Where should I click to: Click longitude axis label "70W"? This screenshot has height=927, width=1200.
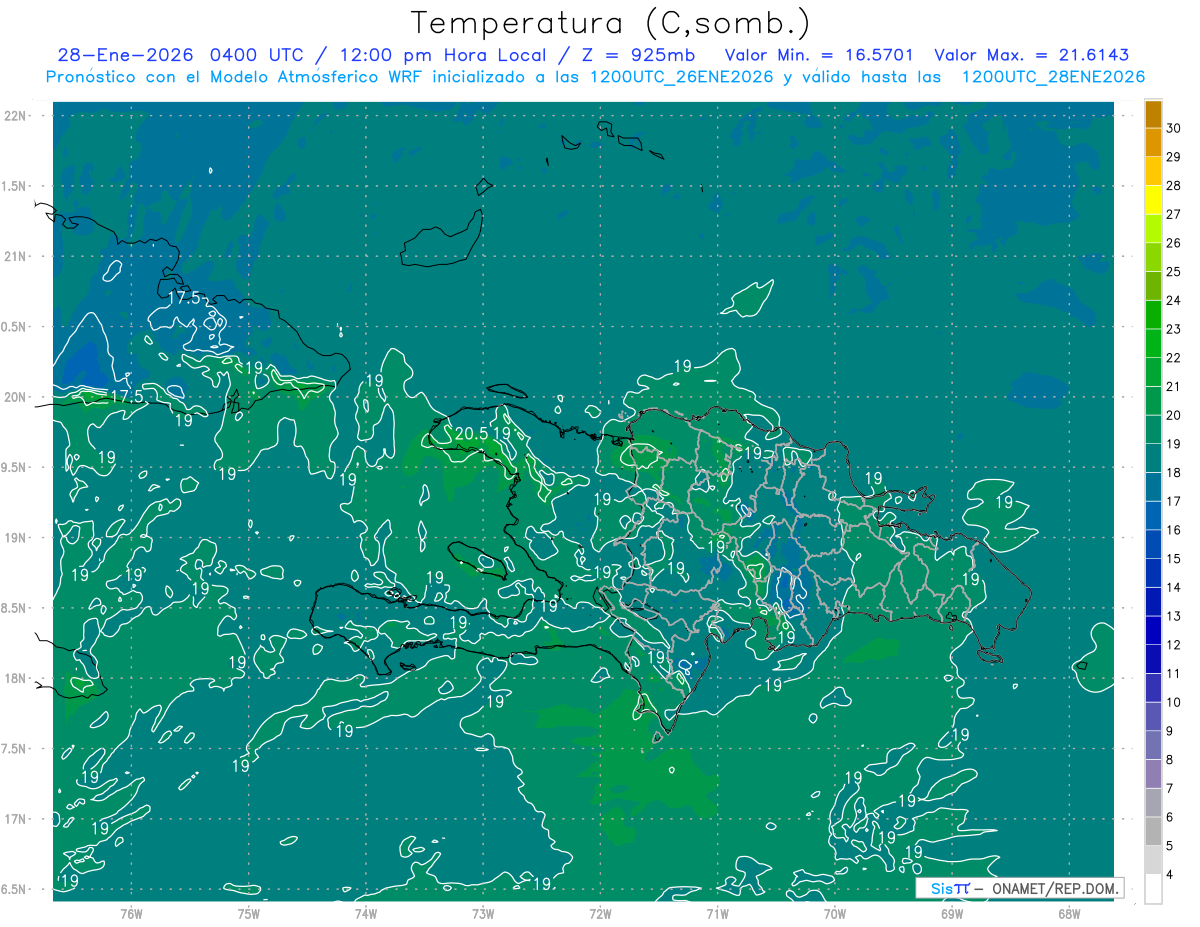point(835,913)
